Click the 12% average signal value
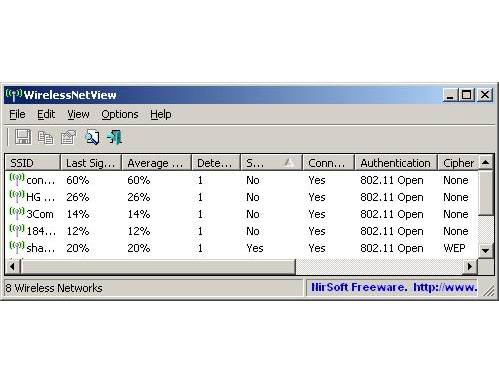This screenshot has height=384, width=499. pyautogui.click(x=139, y=231)
